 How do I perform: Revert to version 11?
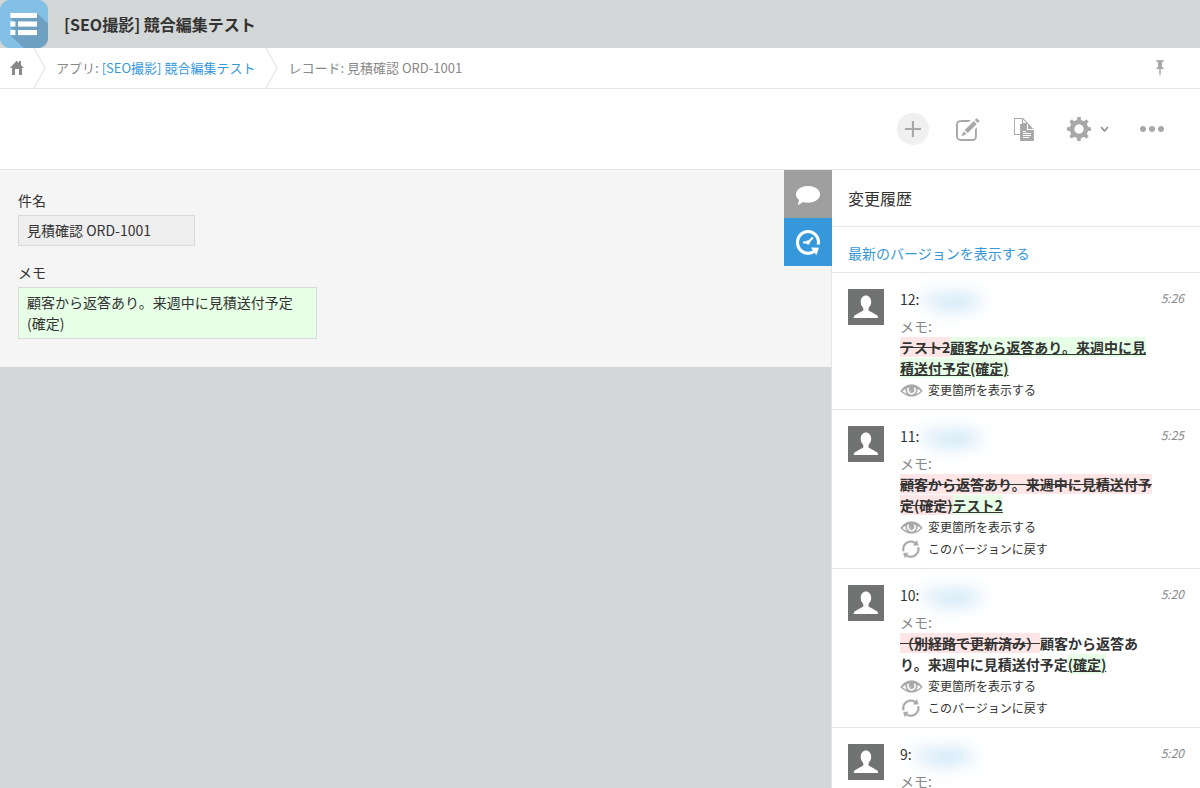pyautogui.click(x=975, y=549)
